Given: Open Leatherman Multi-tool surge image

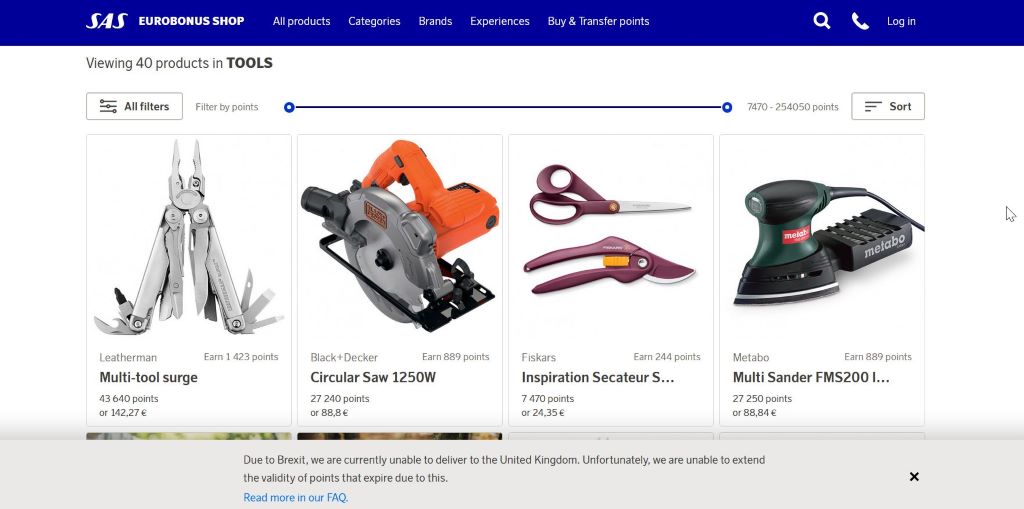Looking at the screenshot, I should pos(189,237).
